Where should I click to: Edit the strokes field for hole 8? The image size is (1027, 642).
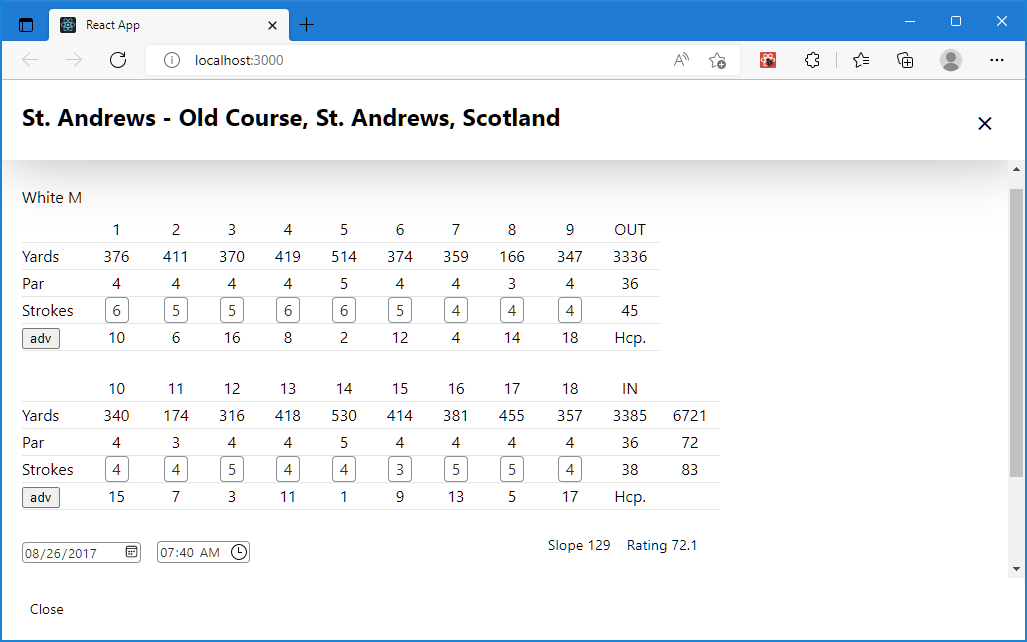click(x=512, y=311)
